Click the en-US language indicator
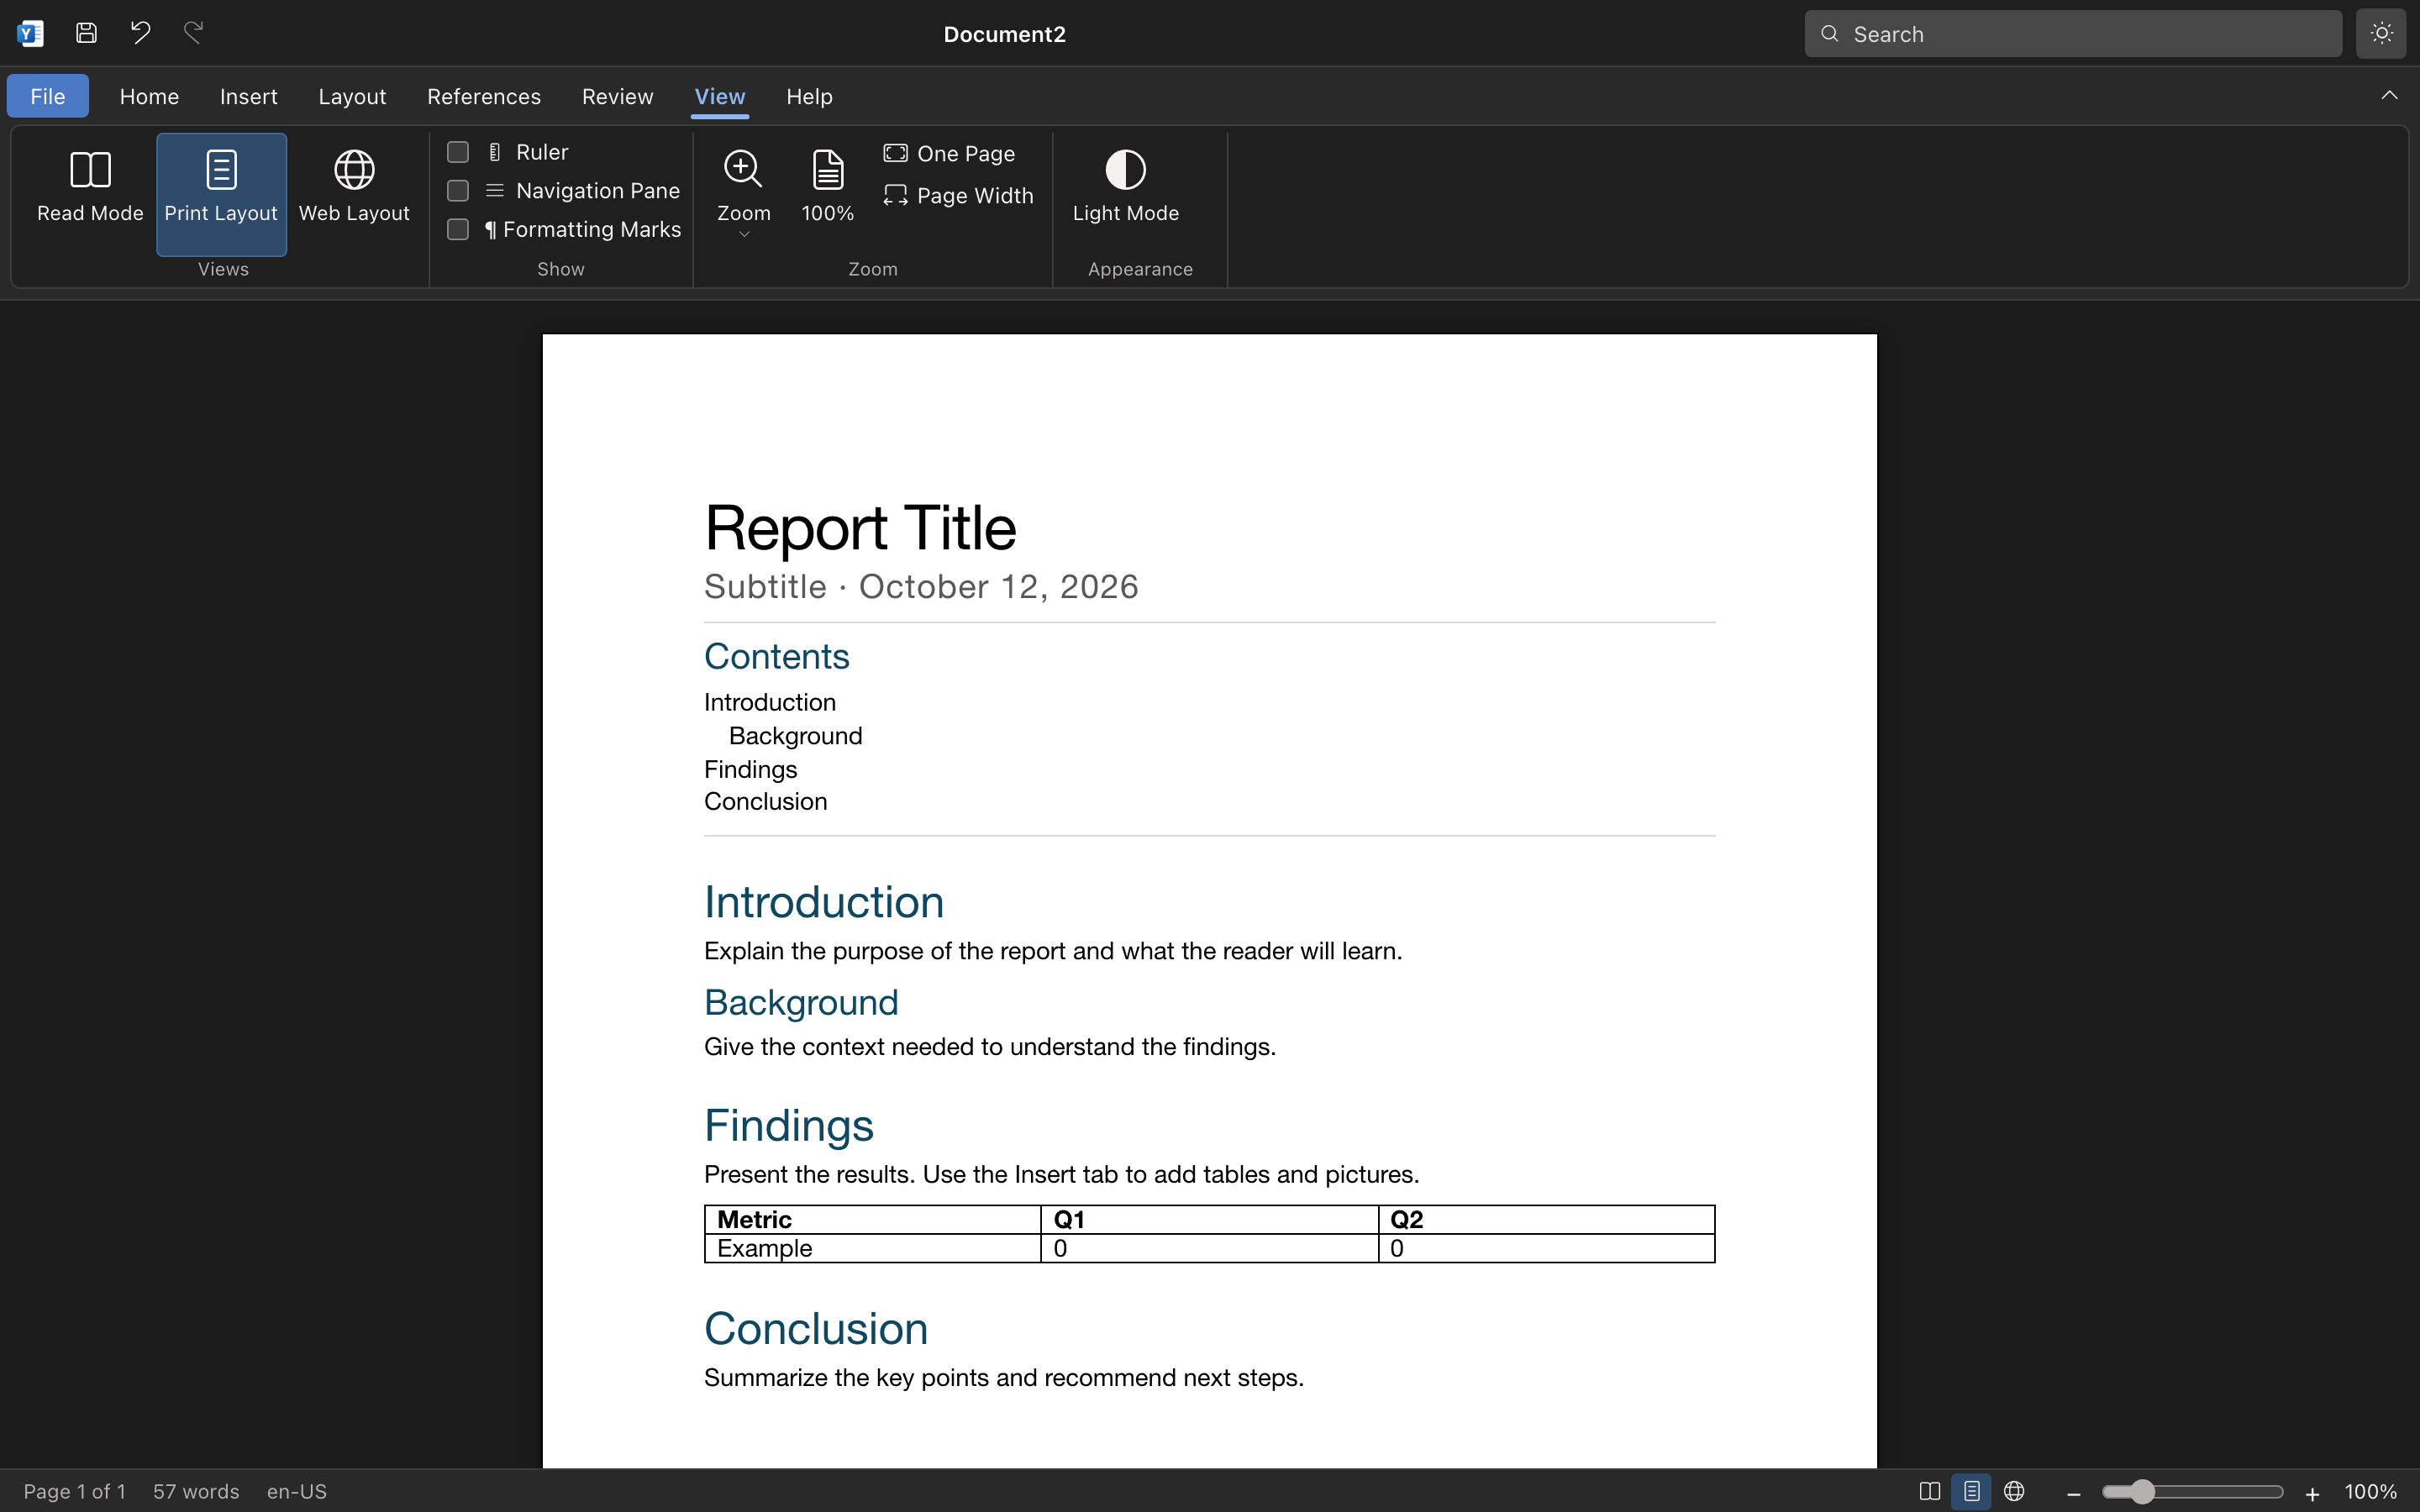The width and height of the screenshot is (2420, 1512). pos(297,1491)
